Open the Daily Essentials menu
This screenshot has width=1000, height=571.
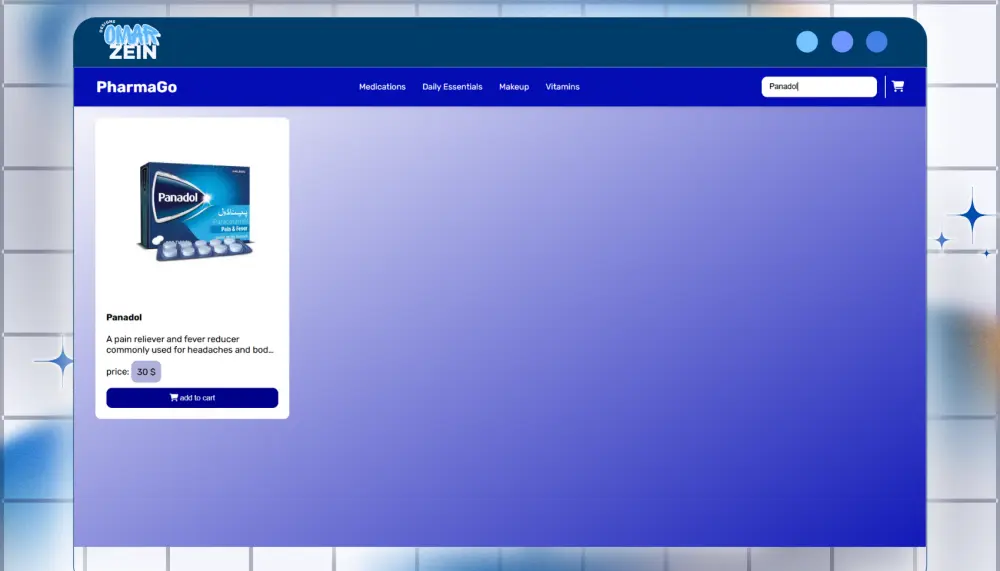coord(452,87)
